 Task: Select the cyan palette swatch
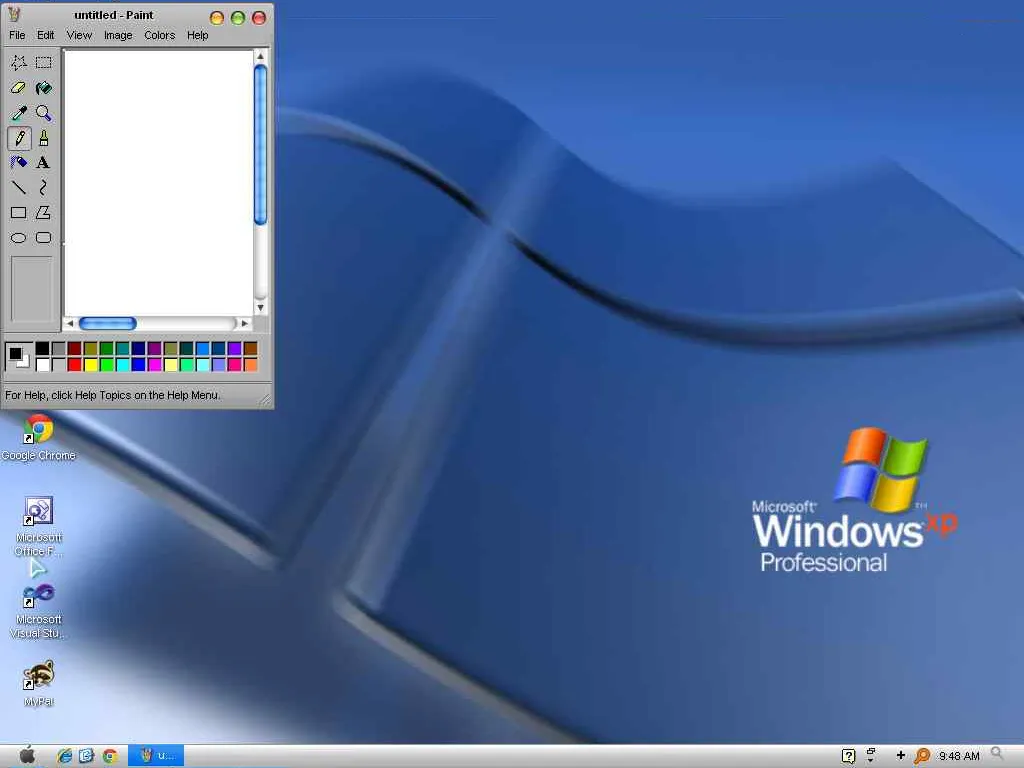coord(123,364)
